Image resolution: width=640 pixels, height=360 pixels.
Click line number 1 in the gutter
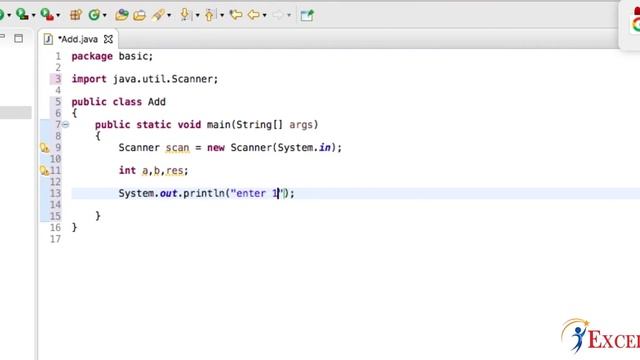58,56
